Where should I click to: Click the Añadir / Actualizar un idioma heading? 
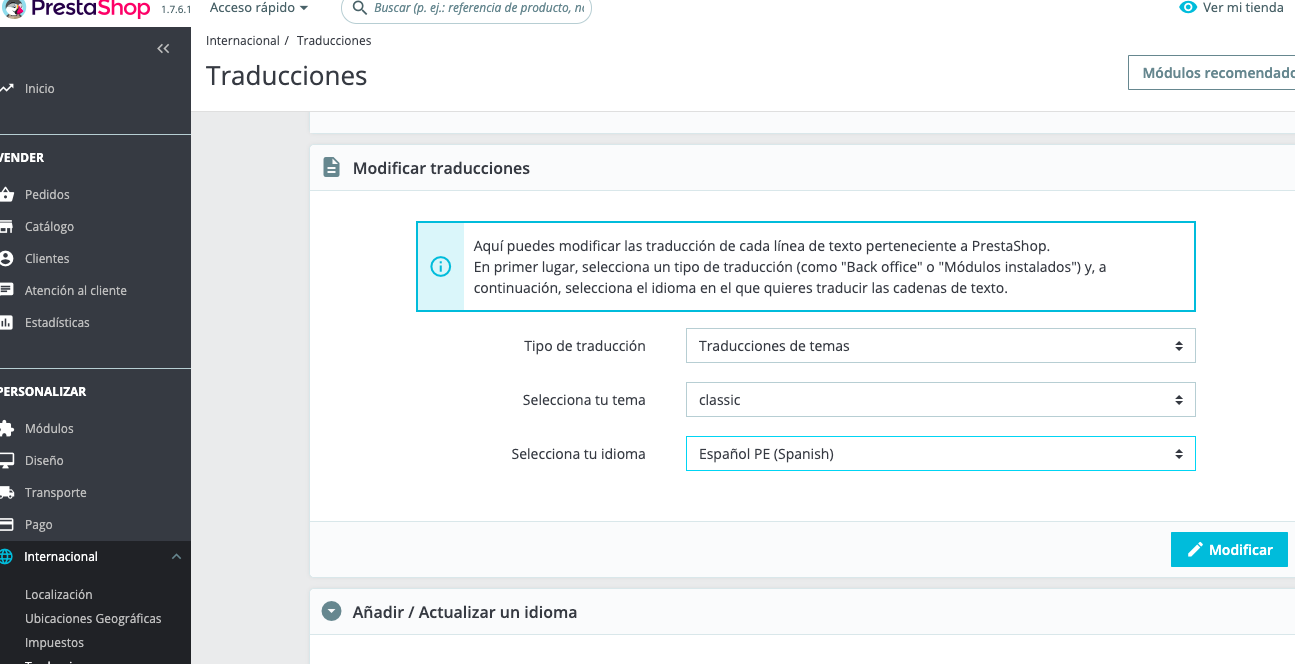tap(465, 612)
